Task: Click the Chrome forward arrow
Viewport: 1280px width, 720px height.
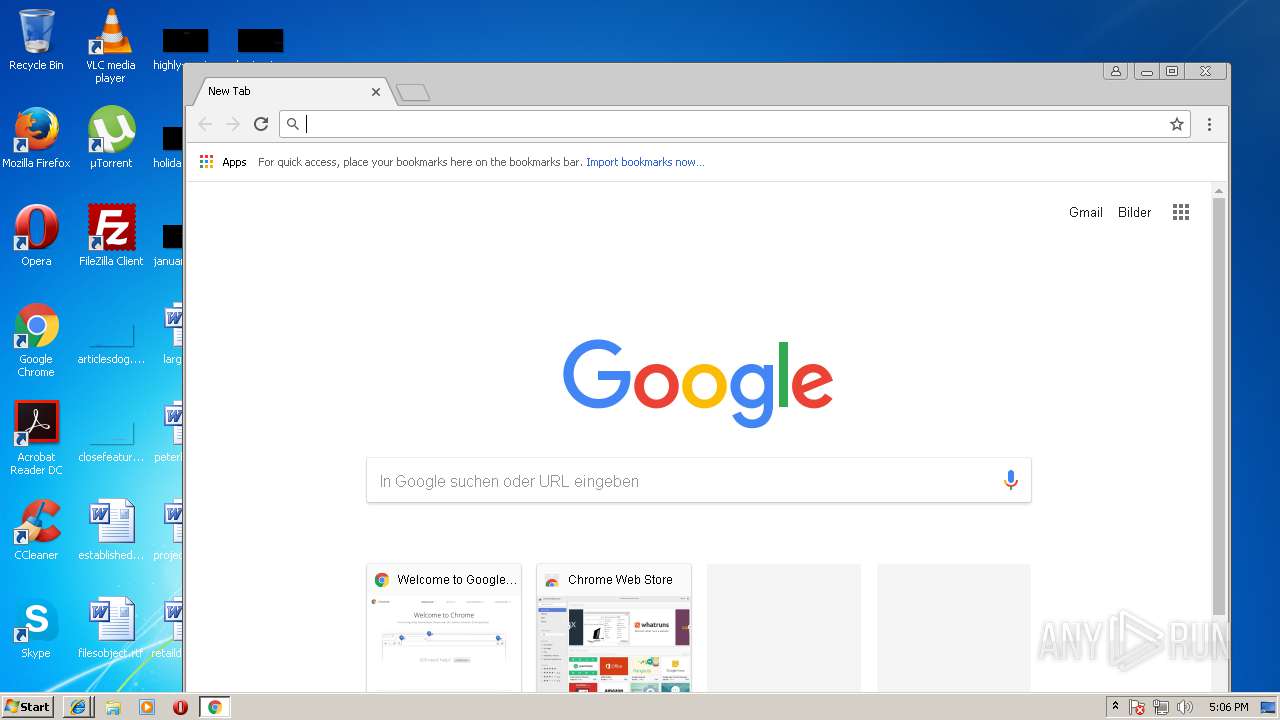Action: (233, 124)
